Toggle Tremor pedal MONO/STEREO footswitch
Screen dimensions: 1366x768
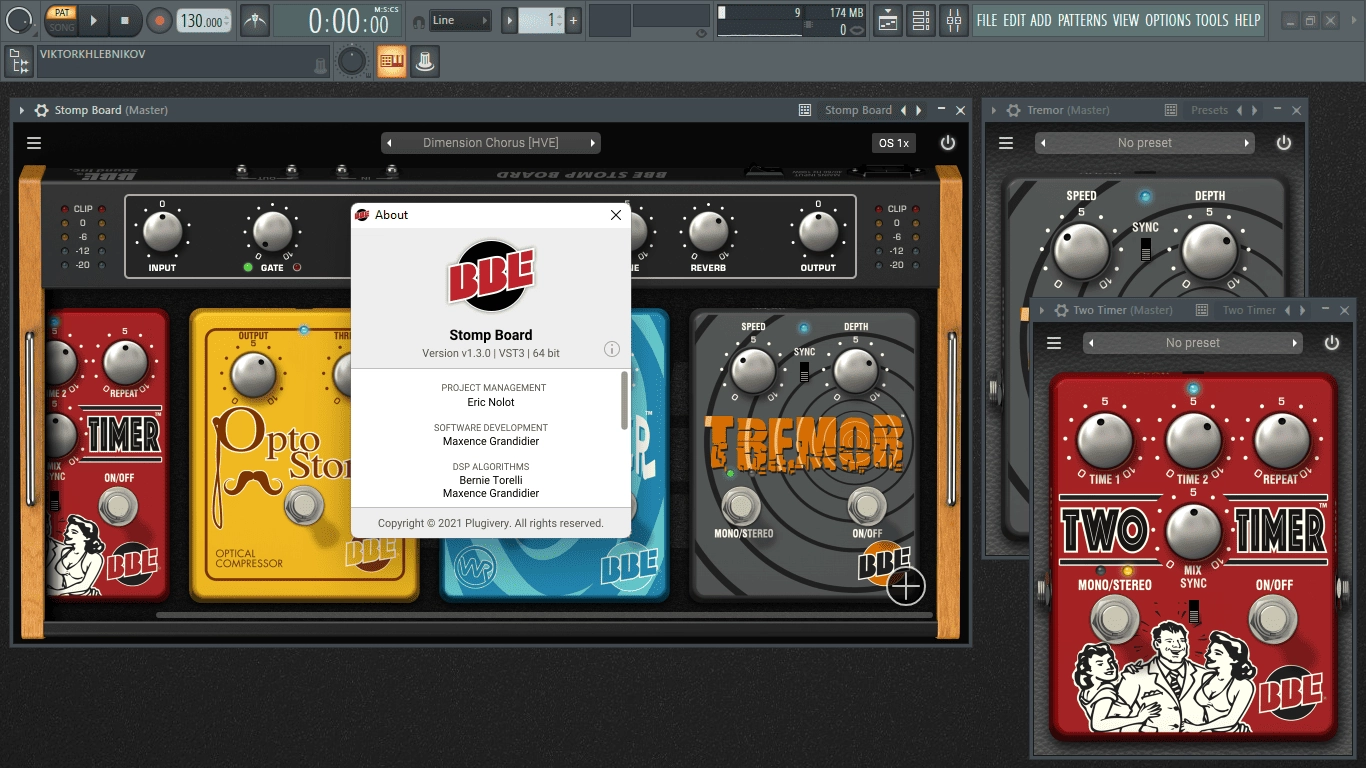(x=740, y=506)
